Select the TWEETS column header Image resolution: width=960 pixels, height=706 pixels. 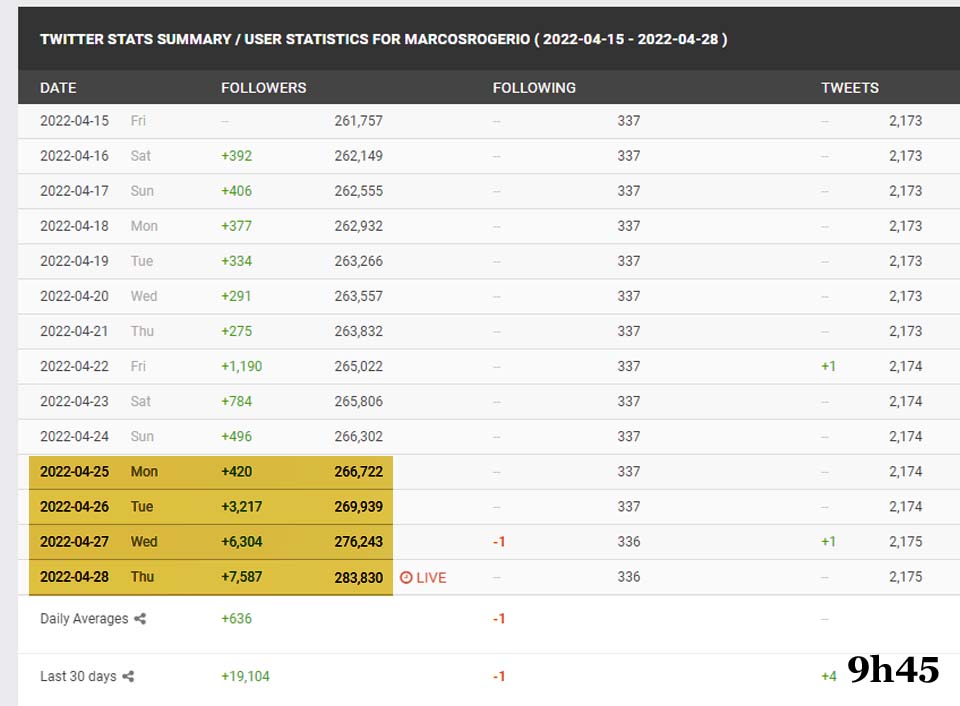pyautogui.click(x=850, y=88)
